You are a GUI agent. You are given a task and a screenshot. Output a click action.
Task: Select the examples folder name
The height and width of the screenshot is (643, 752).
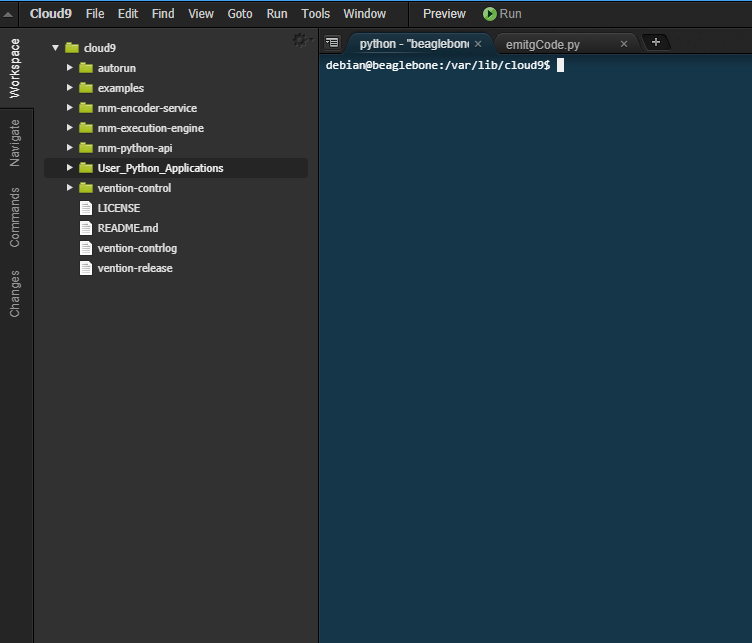[121, 88]
